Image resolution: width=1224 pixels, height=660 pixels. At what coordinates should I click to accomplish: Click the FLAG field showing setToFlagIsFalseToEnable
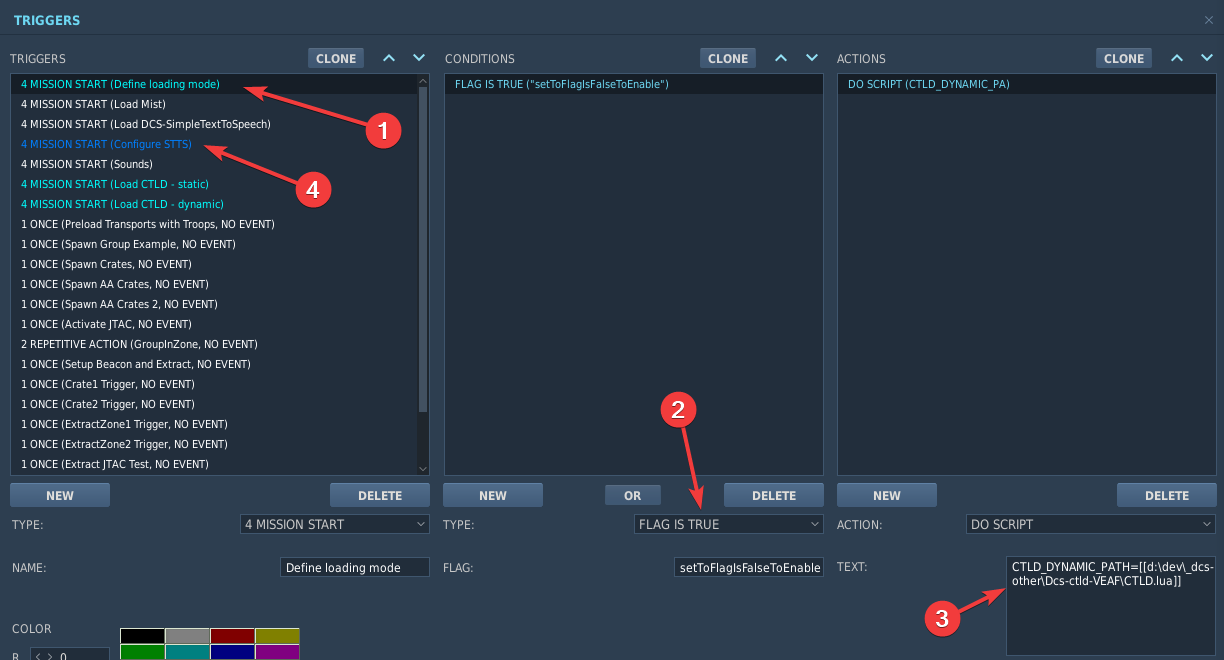click(748, 567)
